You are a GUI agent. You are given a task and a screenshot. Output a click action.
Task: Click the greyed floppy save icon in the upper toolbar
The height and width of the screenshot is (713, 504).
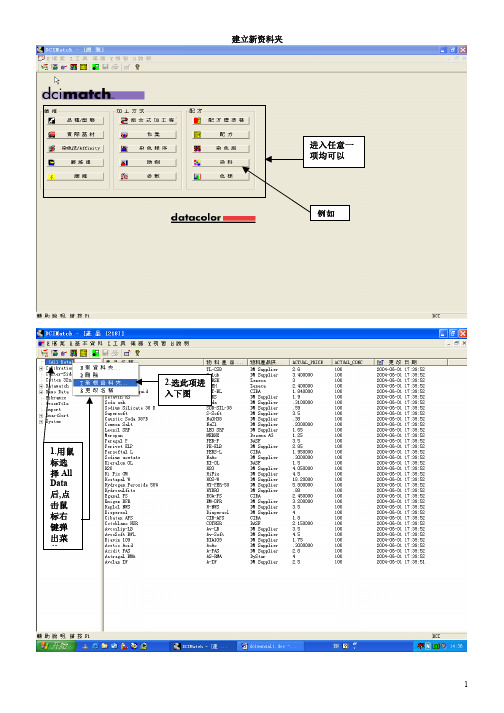pyautogui.click(x=106, y=67)
